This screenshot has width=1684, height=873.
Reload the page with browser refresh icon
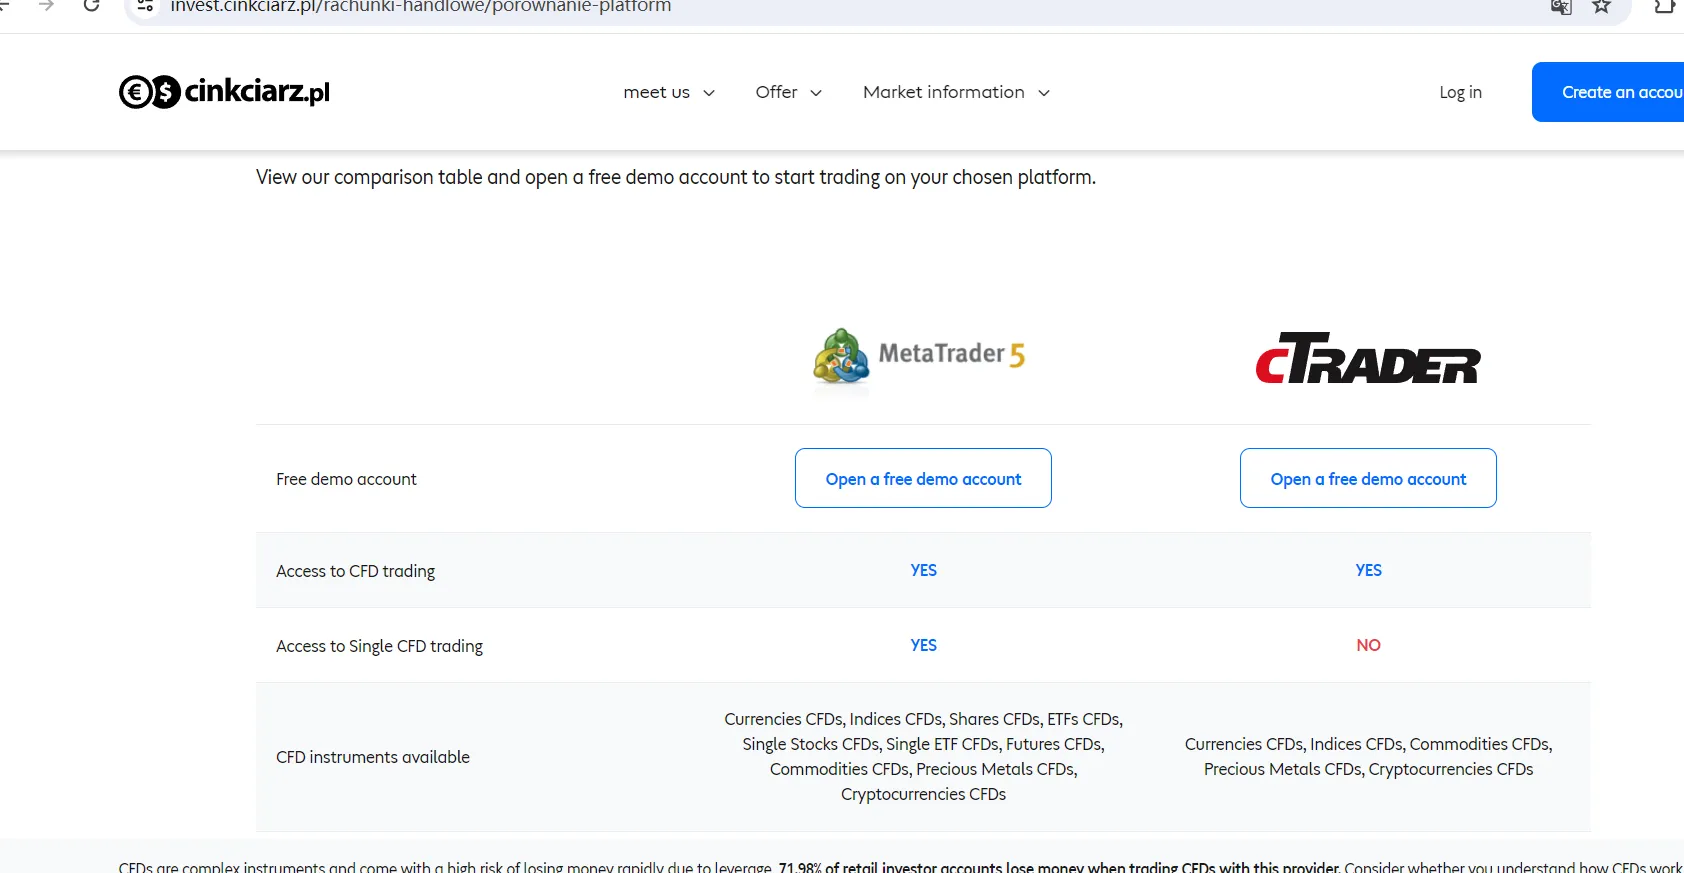[x=91, y=5]
